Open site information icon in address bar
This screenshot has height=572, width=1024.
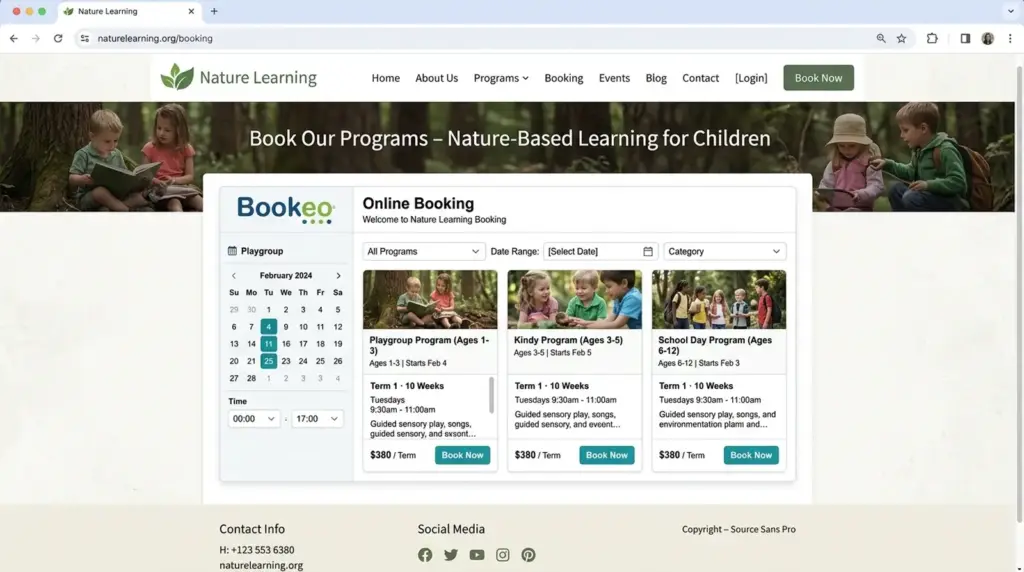(x=85, y=39)
